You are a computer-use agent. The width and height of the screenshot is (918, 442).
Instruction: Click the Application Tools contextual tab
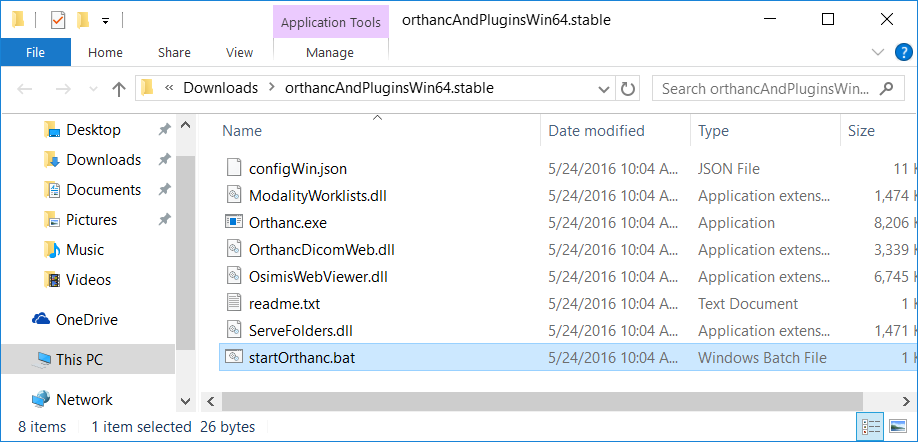coord(331,22)
